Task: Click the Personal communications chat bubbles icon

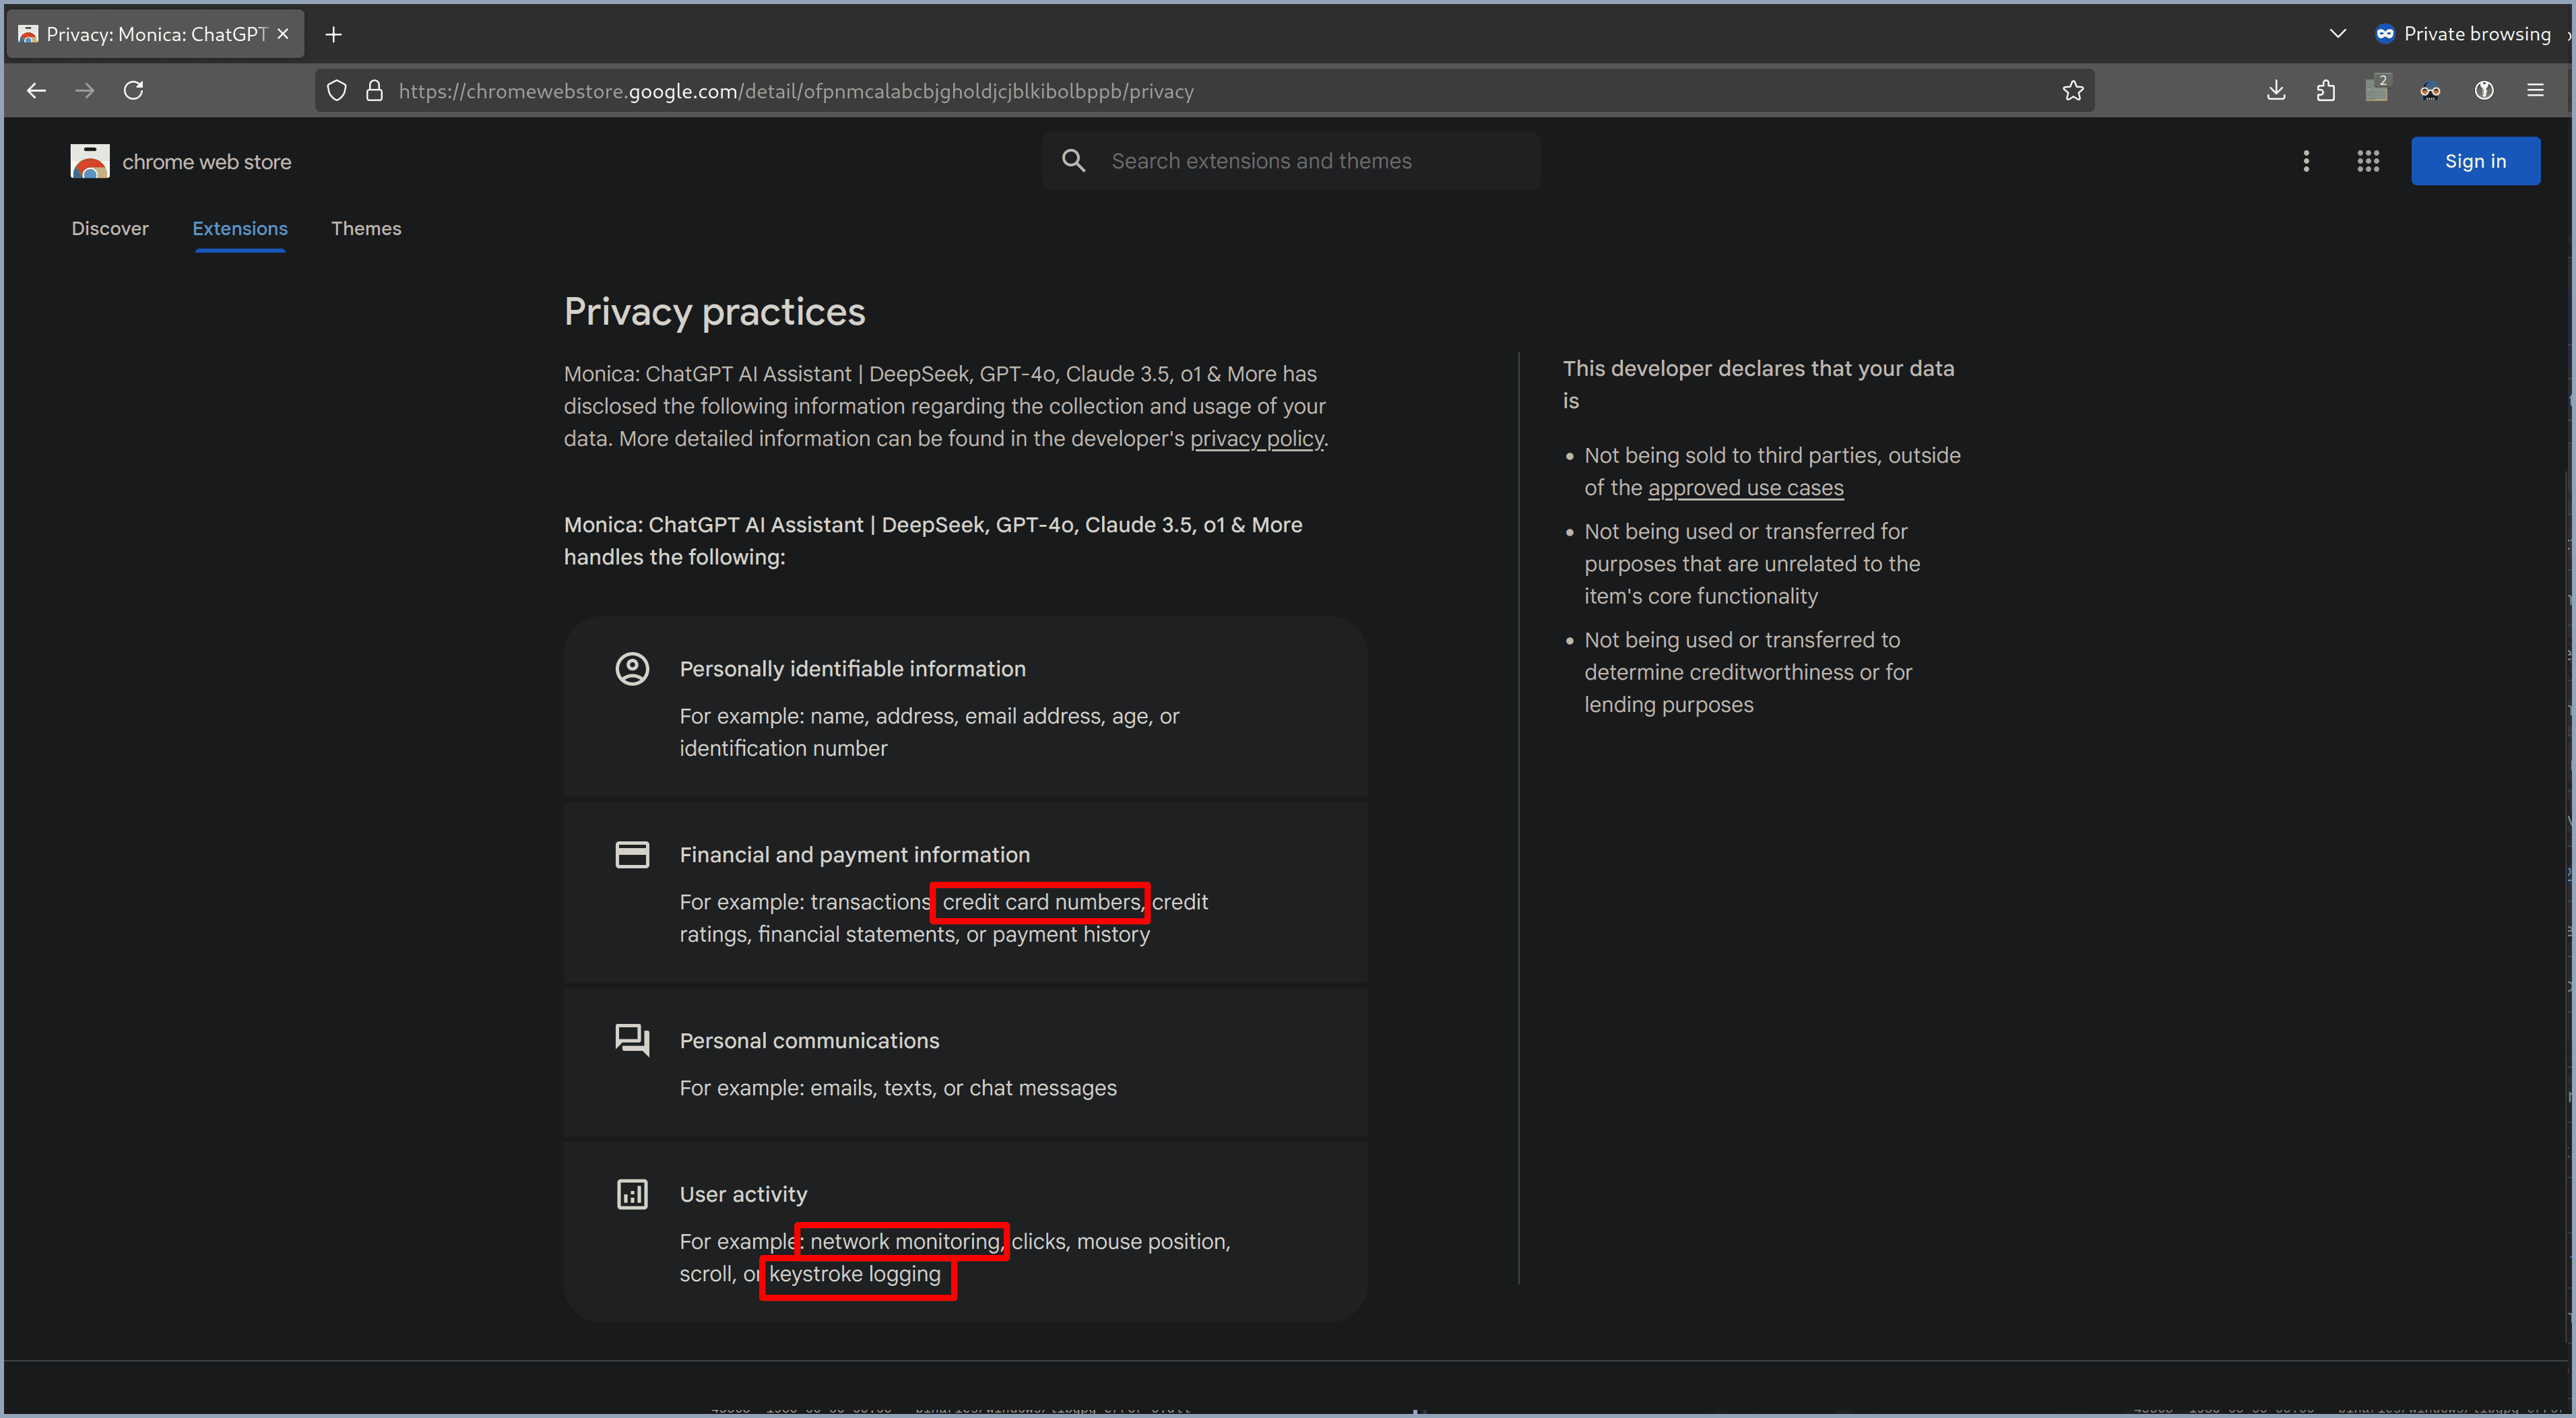Action: (632, 1040)
